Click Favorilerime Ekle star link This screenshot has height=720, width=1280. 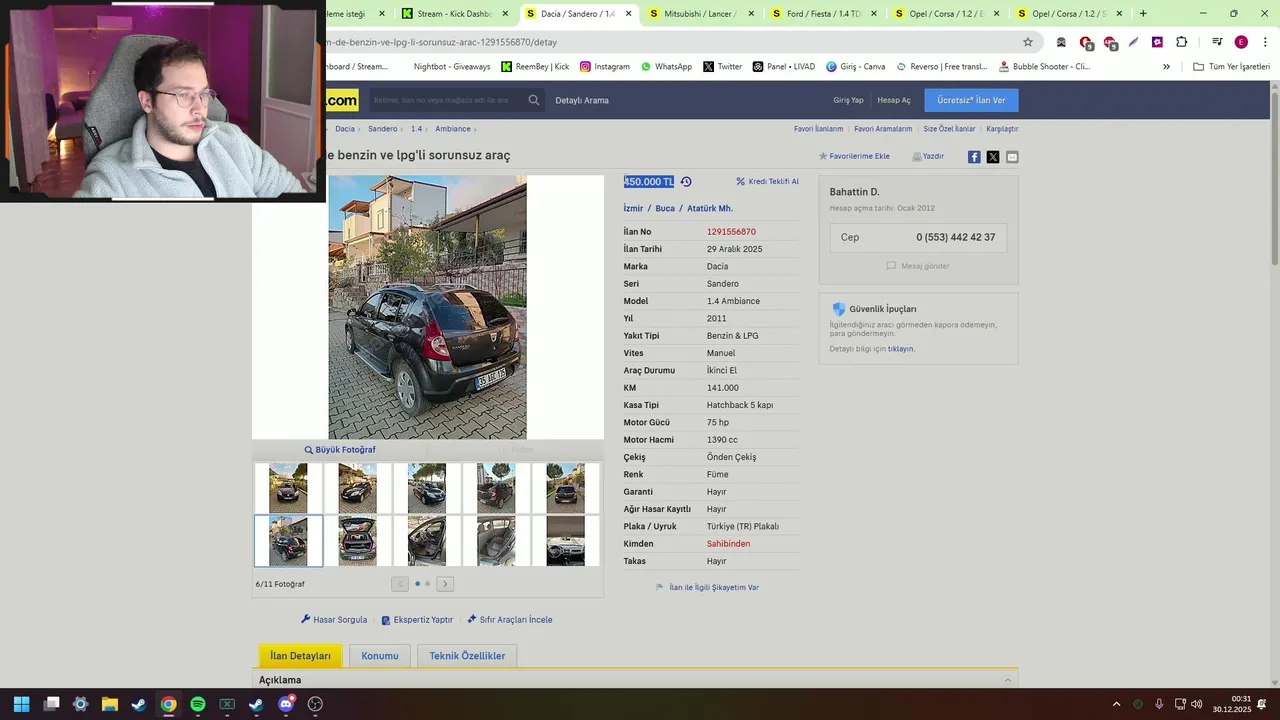pyautogui.click(x=854, y=157)
